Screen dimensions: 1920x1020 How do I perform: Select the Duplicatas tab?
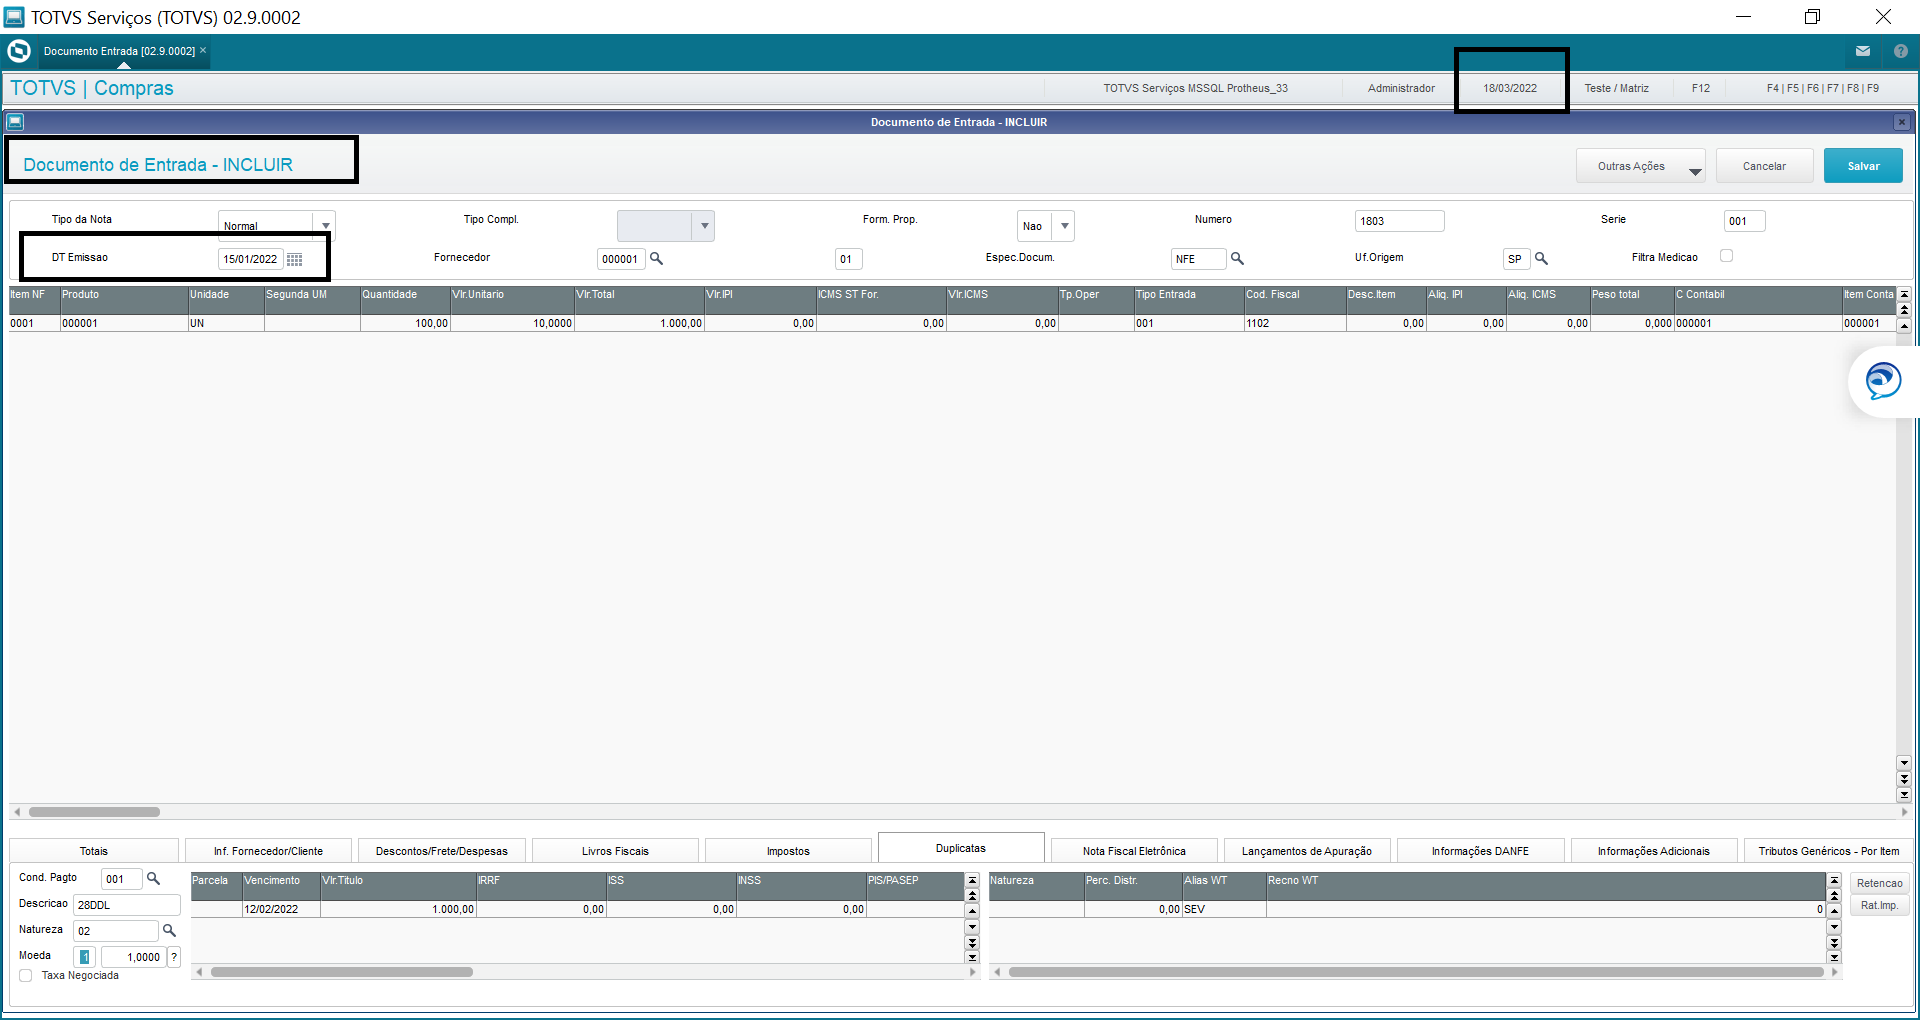[x=961, y=848]
